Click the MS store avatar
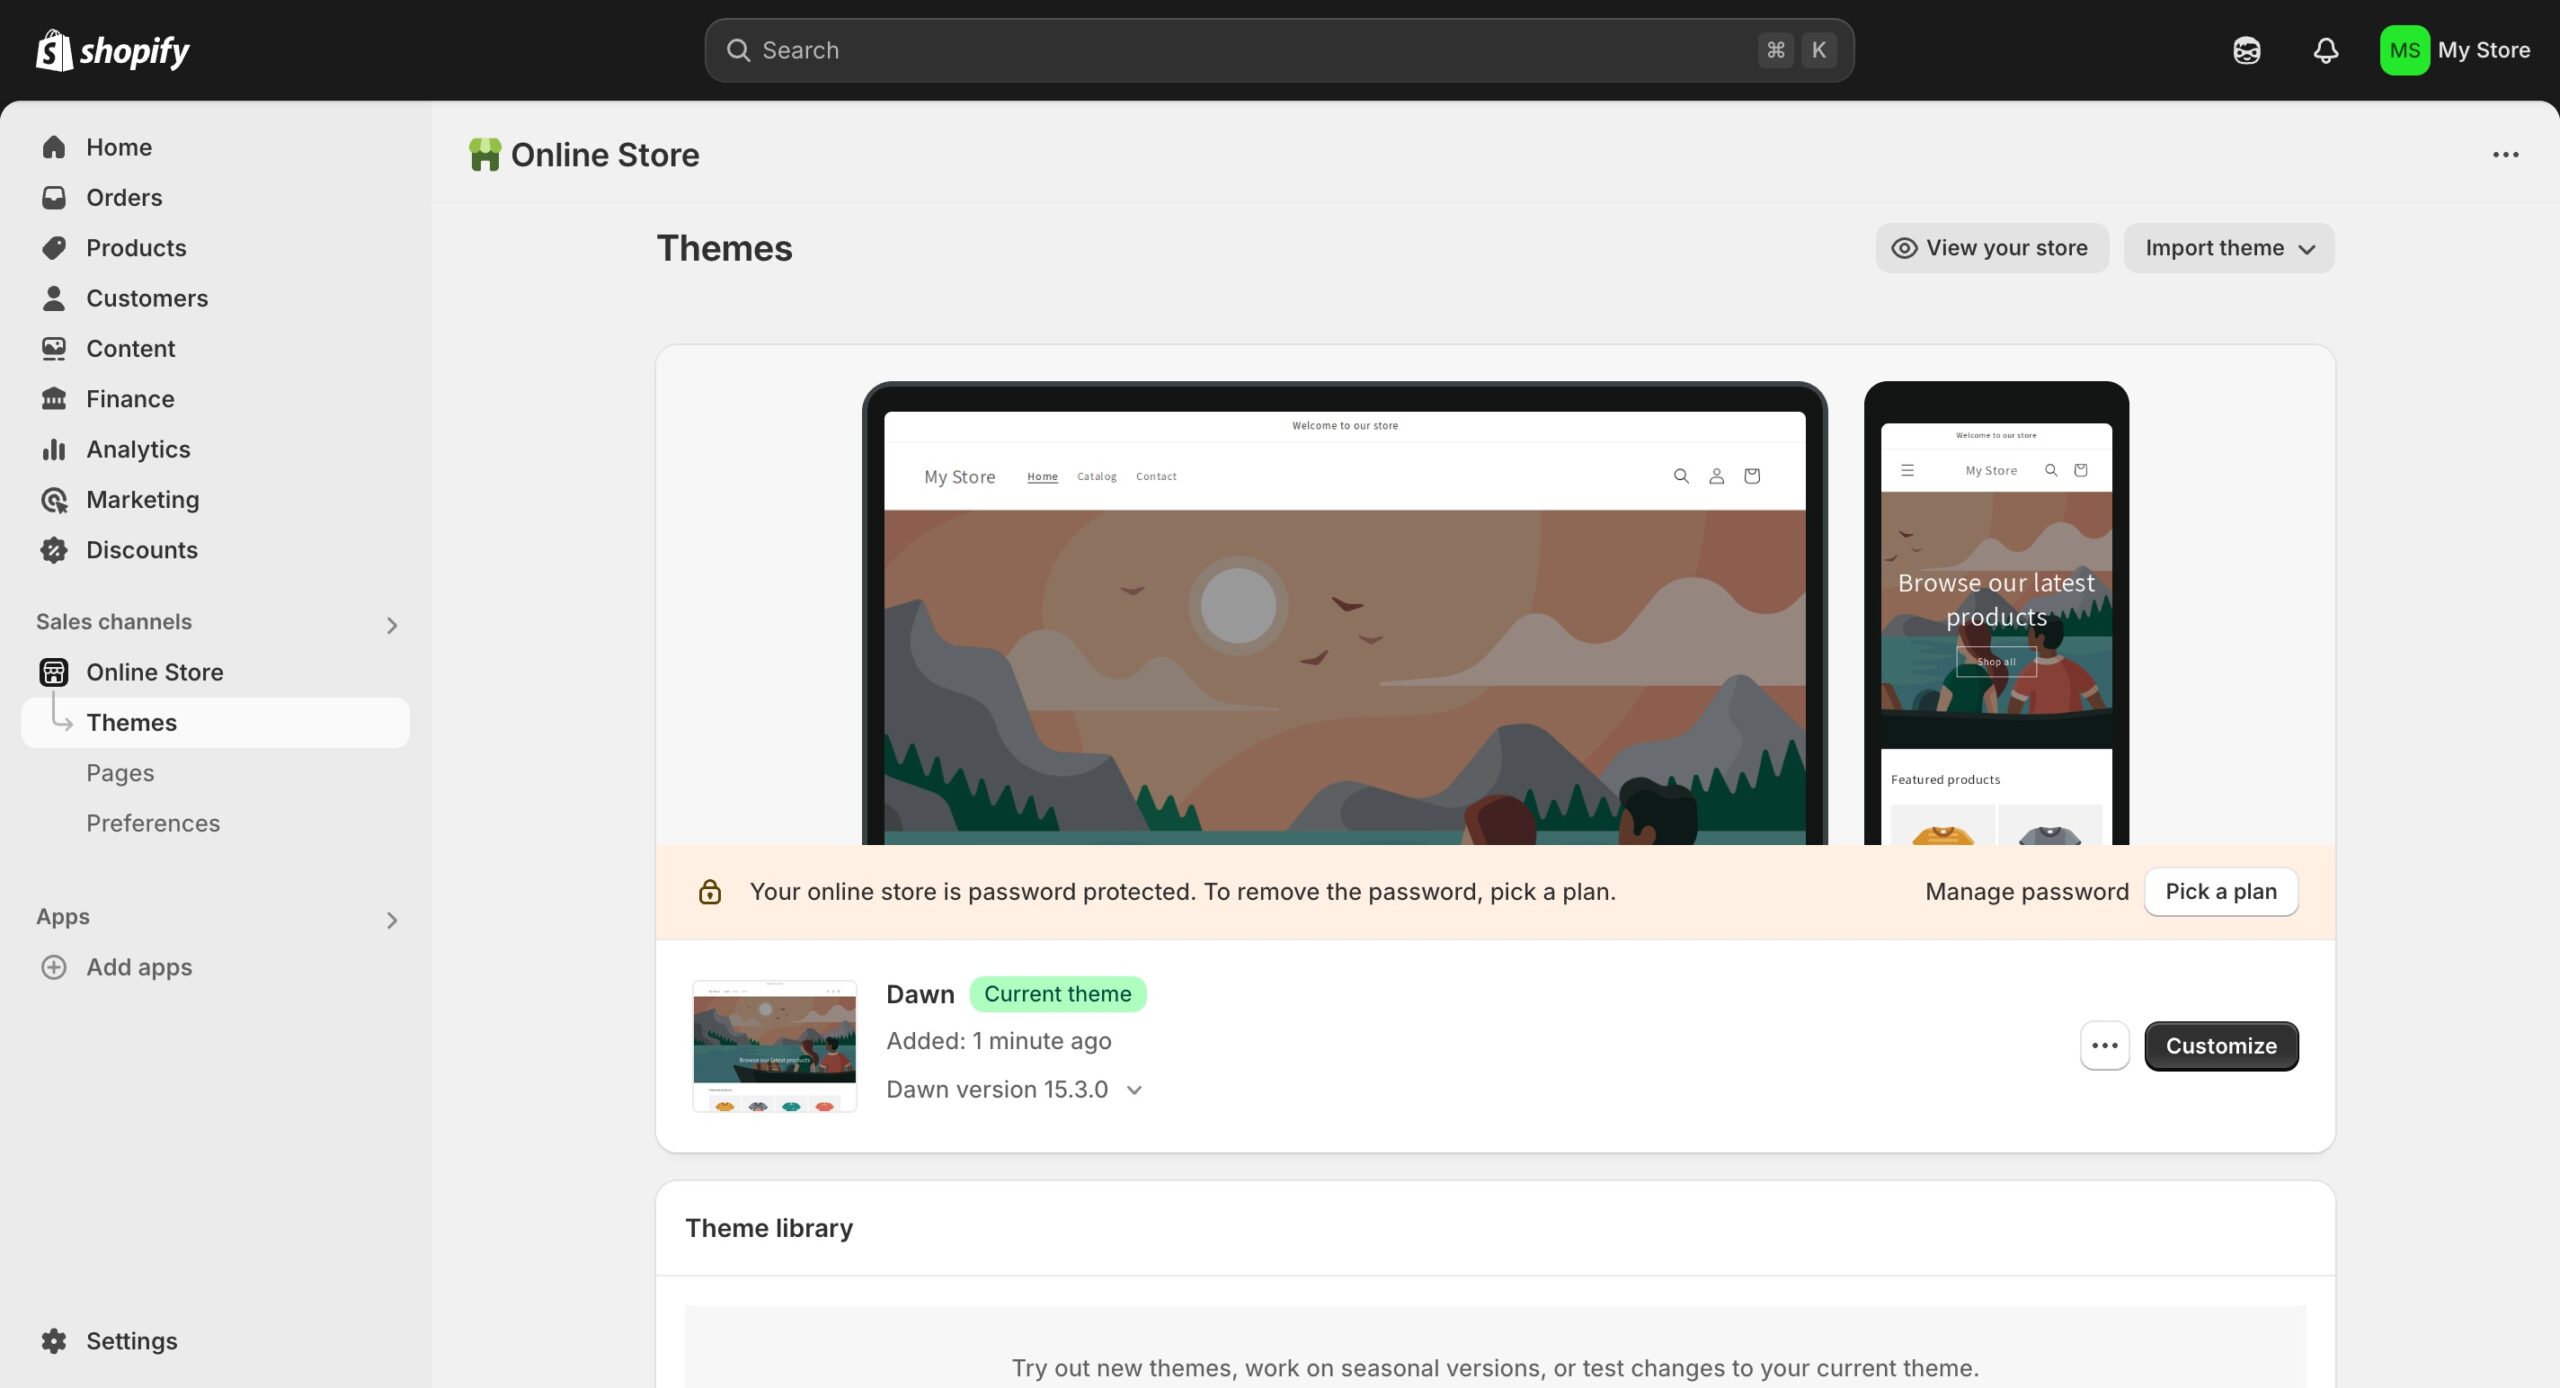 [2403, 50]
